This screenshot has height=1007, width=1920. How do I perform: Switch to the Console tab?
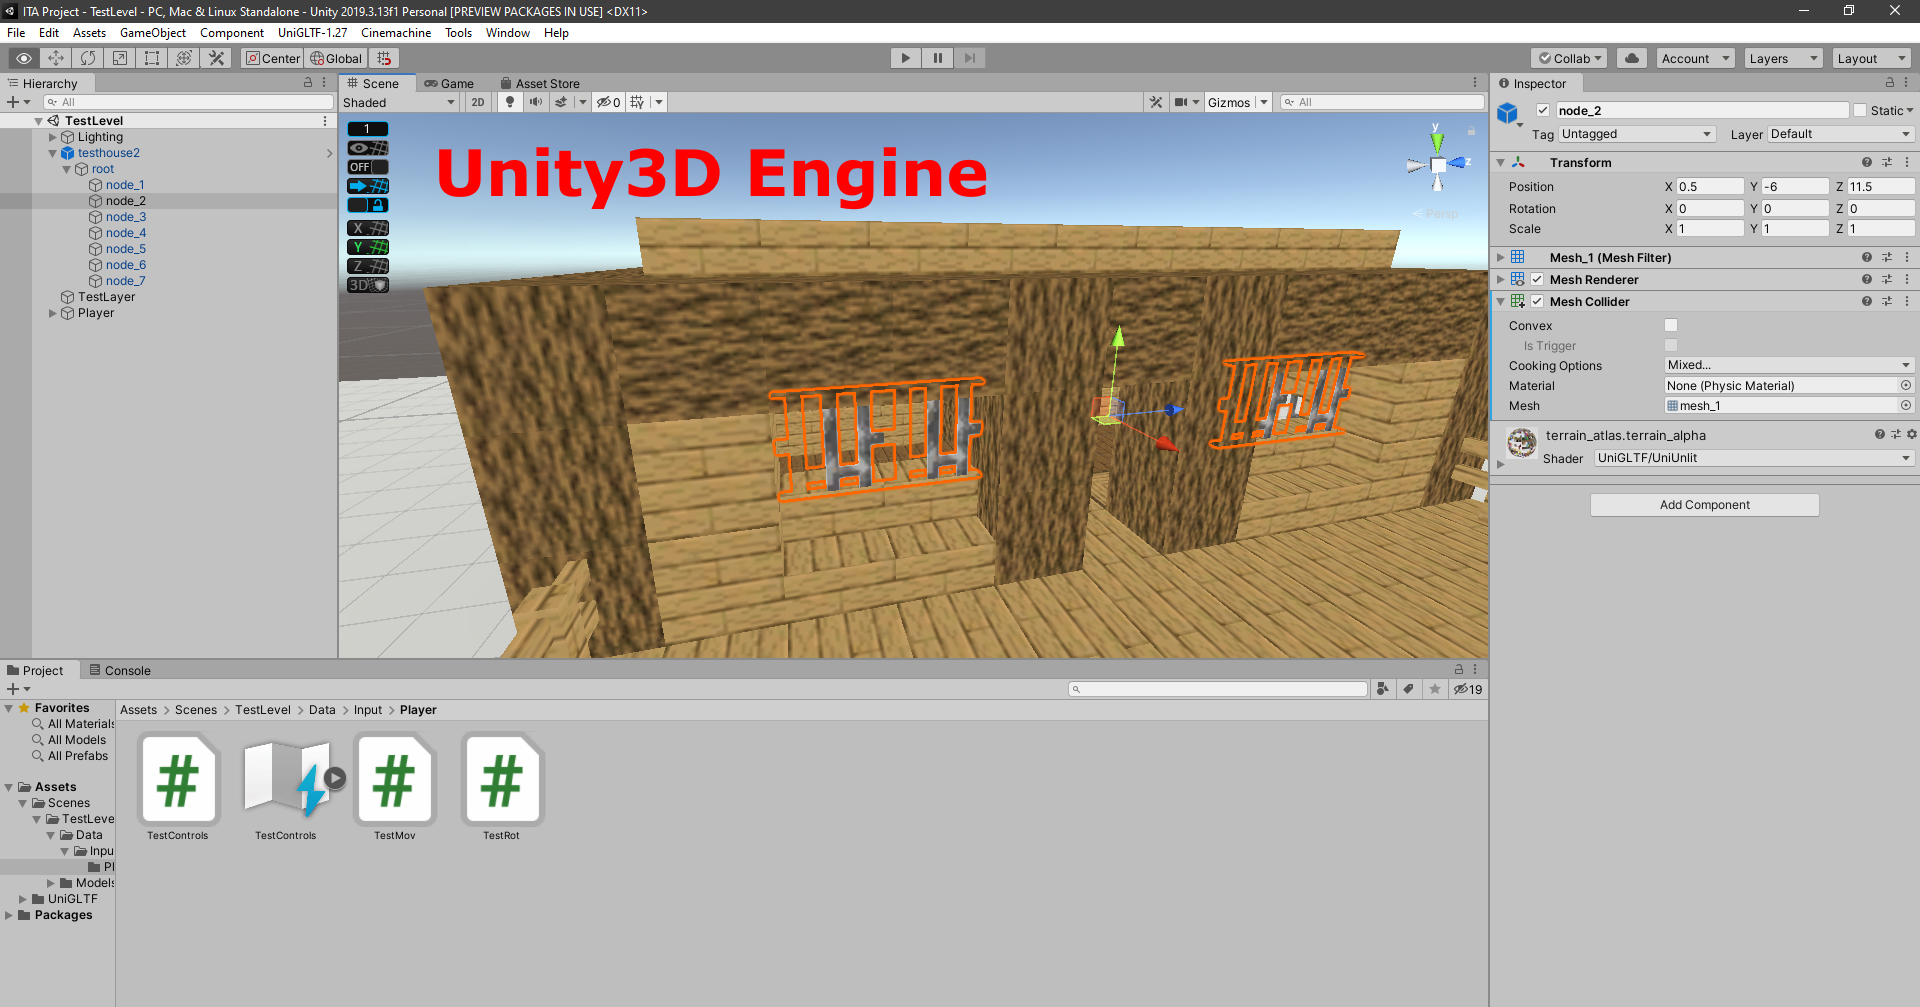[120, 670]
